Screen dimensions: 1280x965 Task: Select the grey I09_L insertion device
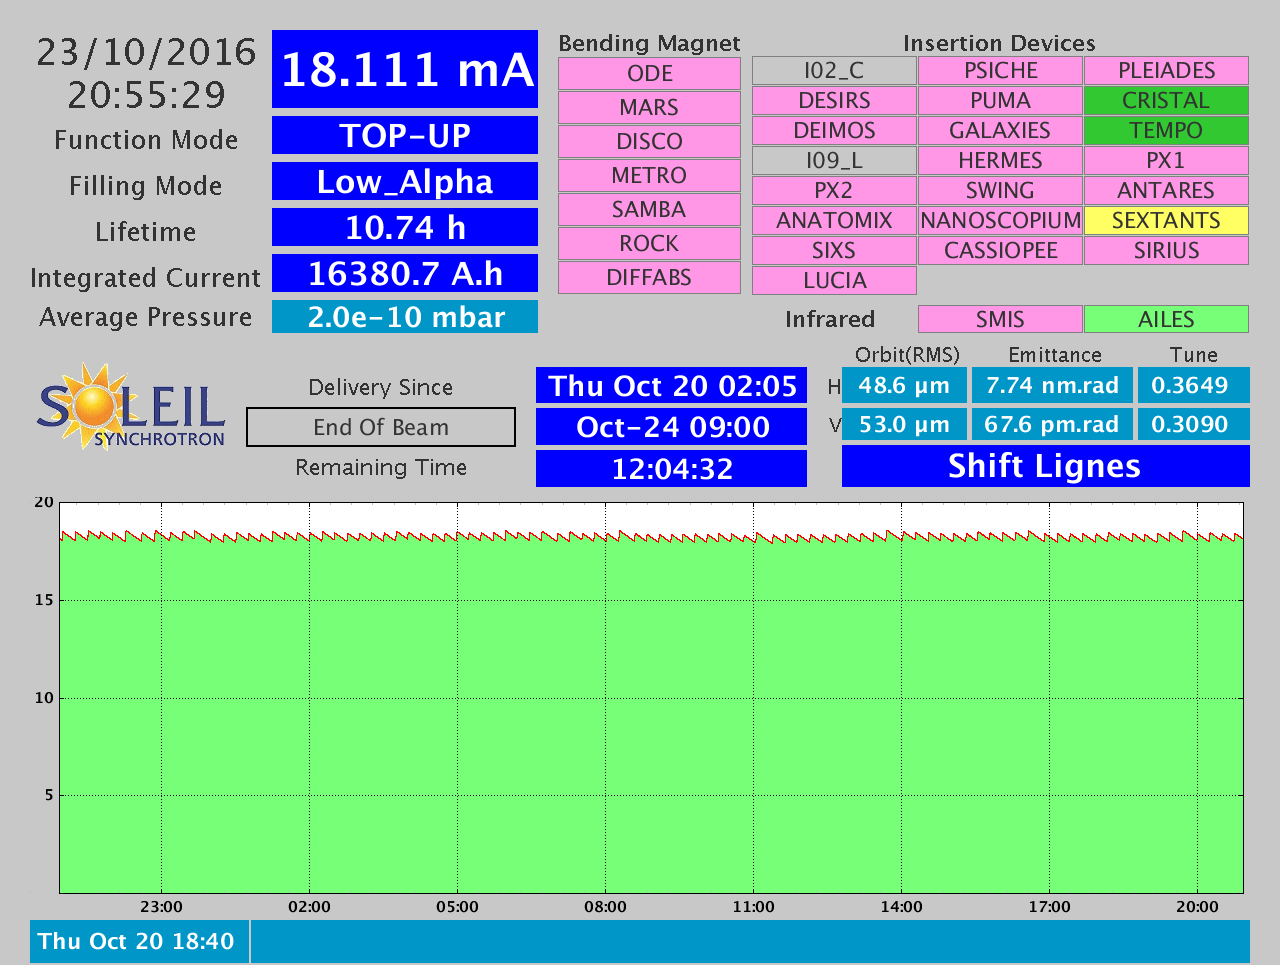[834, 161]
